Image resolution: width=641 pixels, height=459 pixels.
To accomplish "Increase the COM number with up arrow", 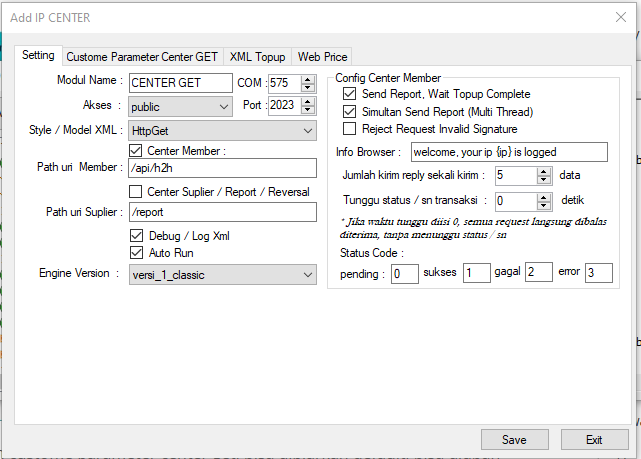I will coord(308,78).
